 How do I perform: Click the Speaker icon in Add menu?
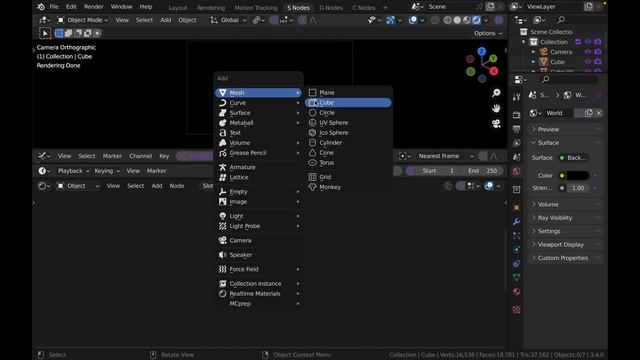(x=222, y=255)
